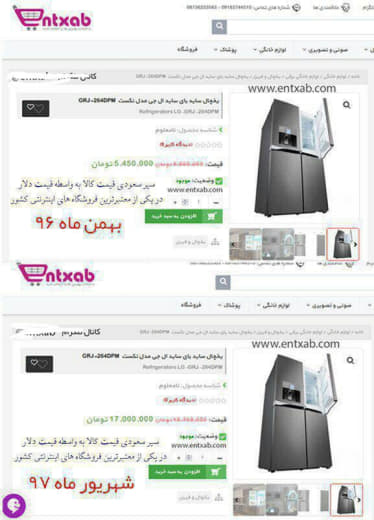Image resolution: width=374 pixels, height=520 pixels.
Task: Zoom the upper refrigerator image with magnifier
Action: tap(347, 105)
